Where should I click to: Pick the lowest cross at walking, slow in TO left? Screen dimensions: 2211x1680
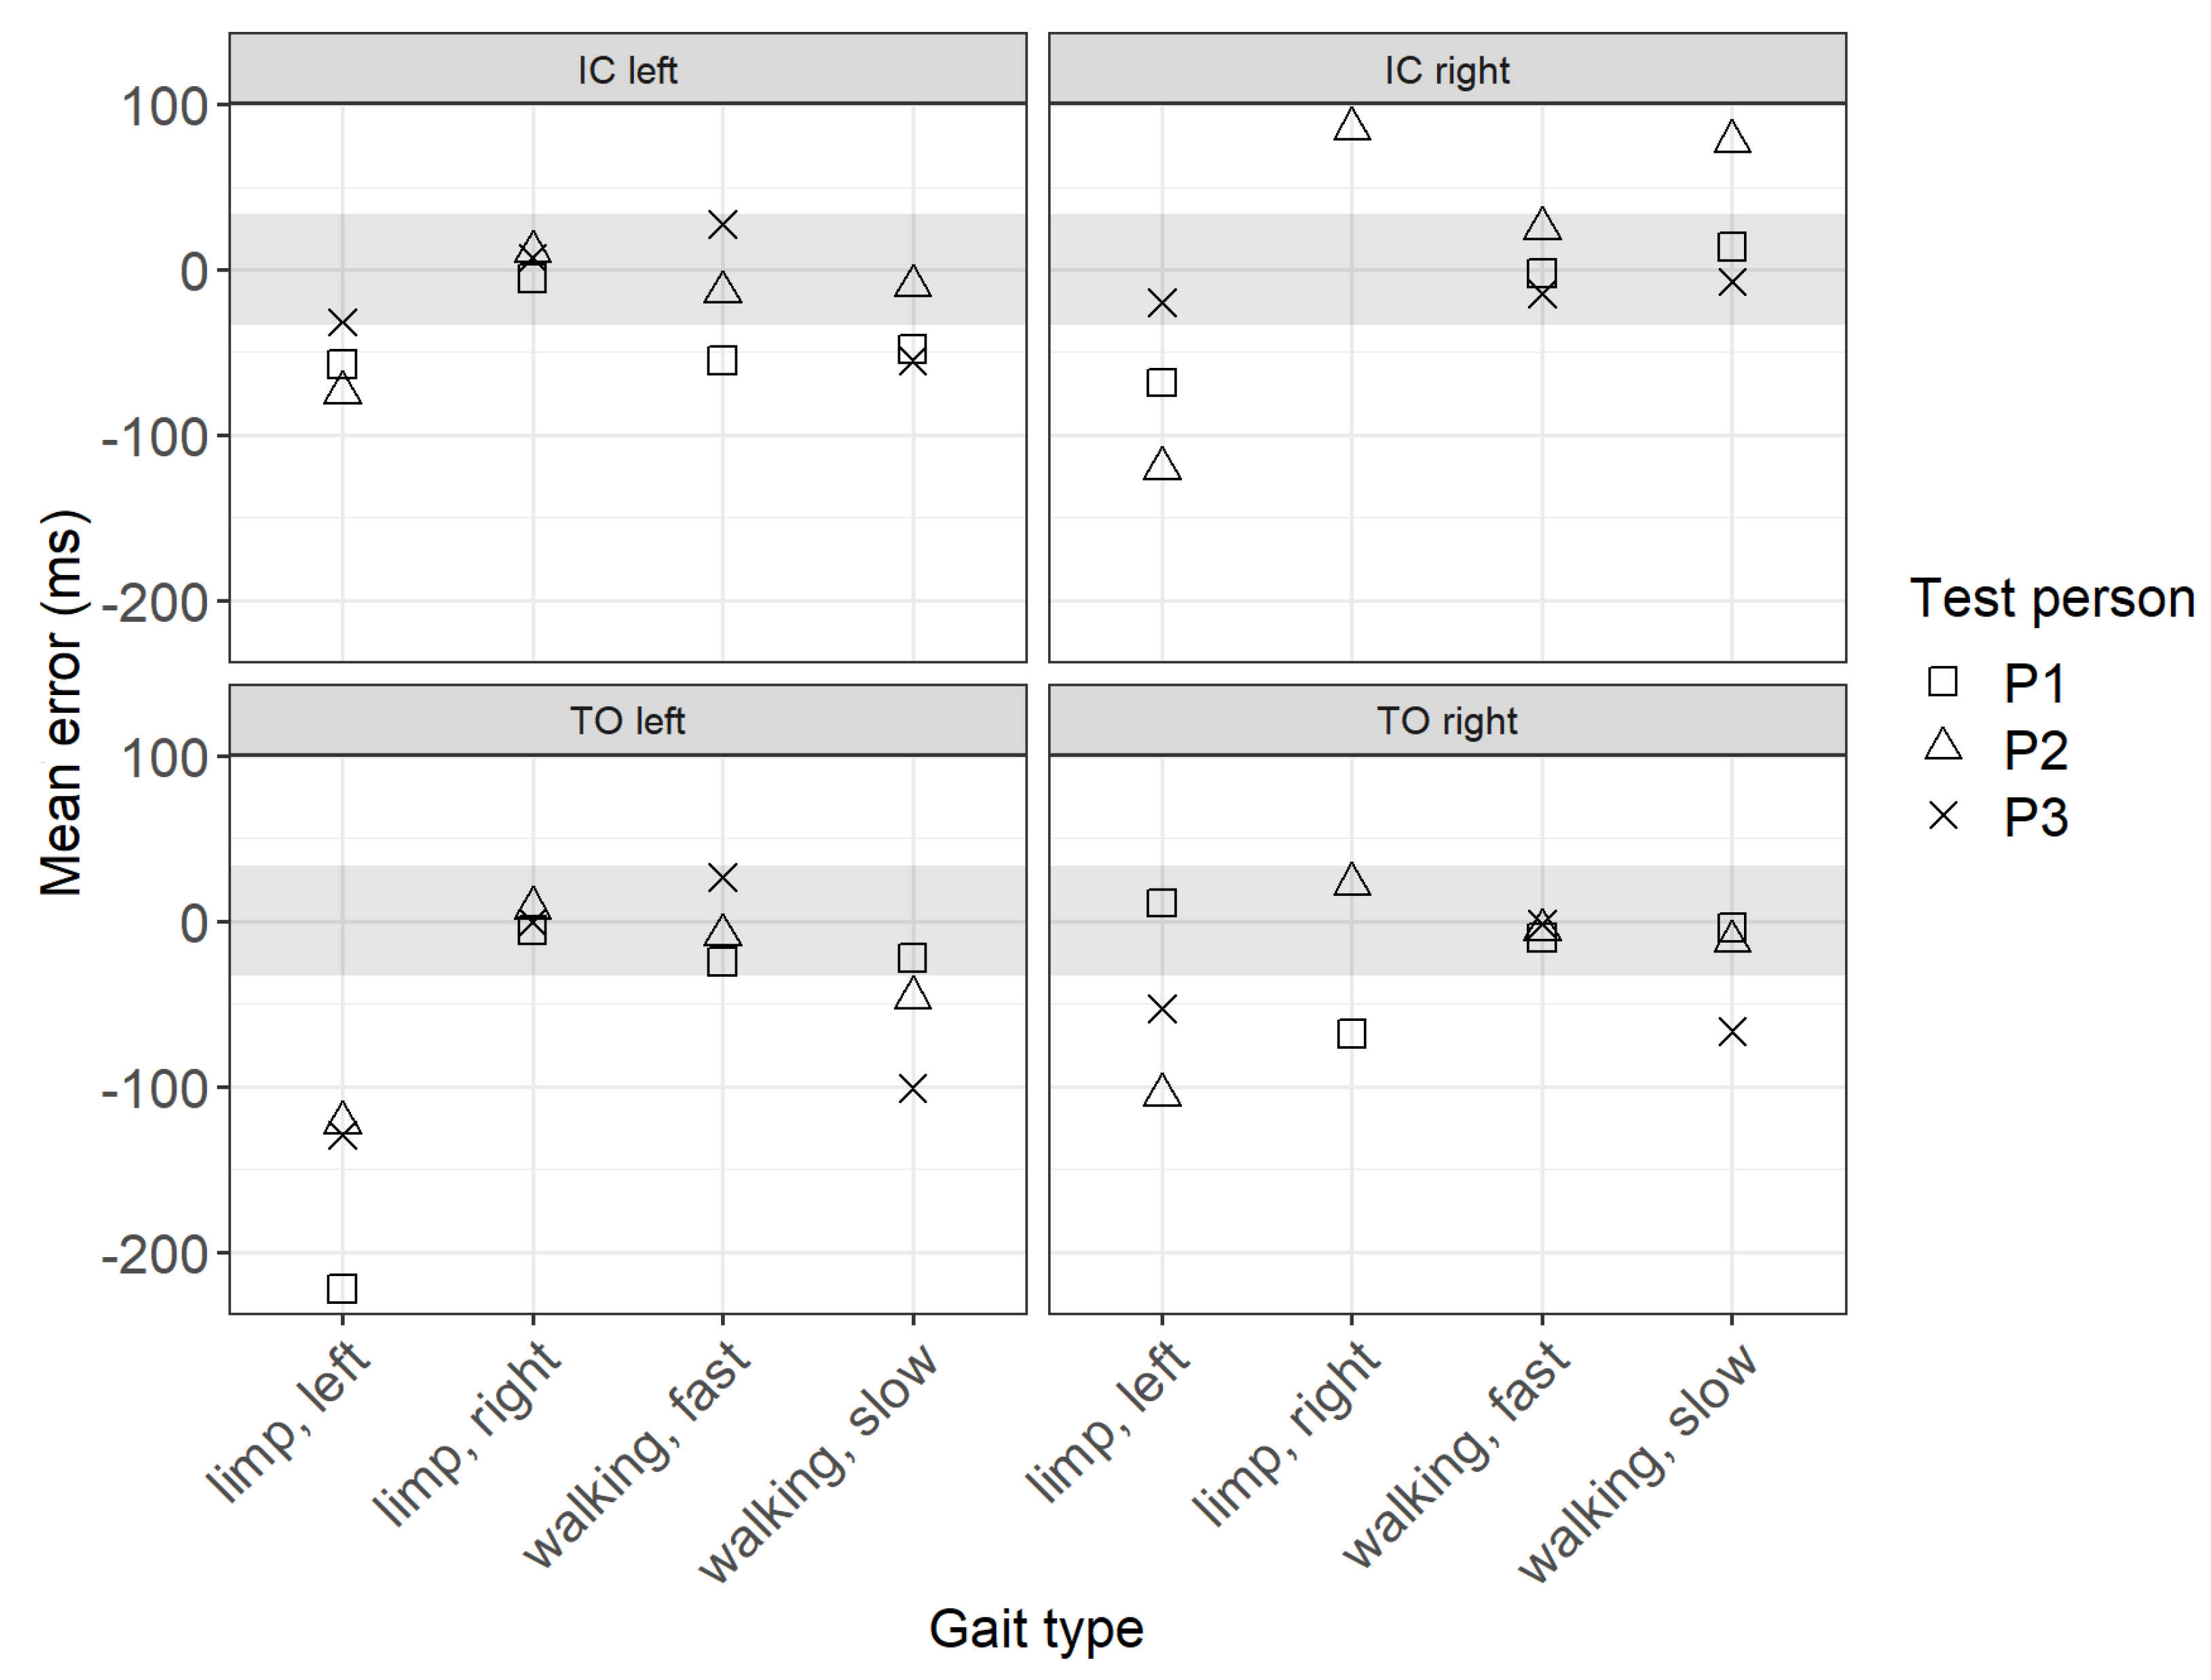(x=912, y=1088)
